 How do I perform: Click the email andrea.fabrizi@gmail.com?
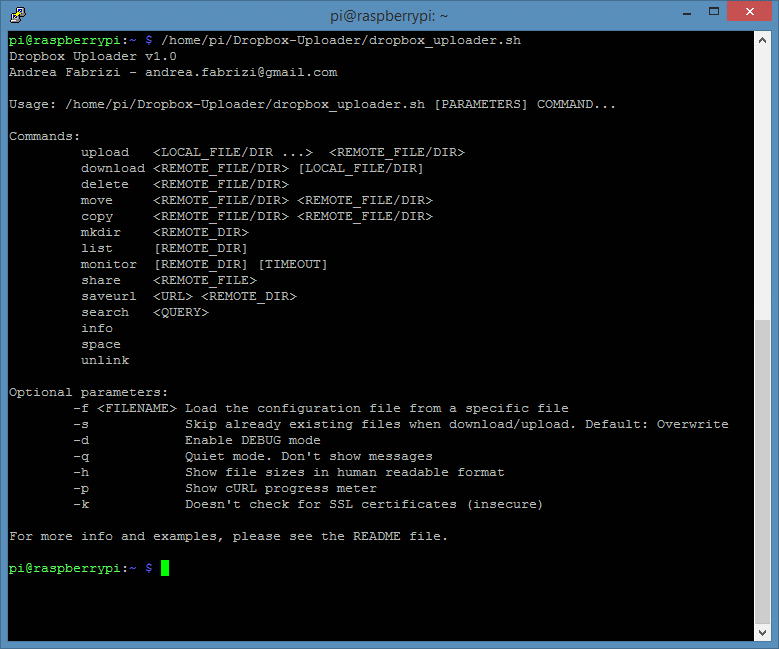(241, 73)
